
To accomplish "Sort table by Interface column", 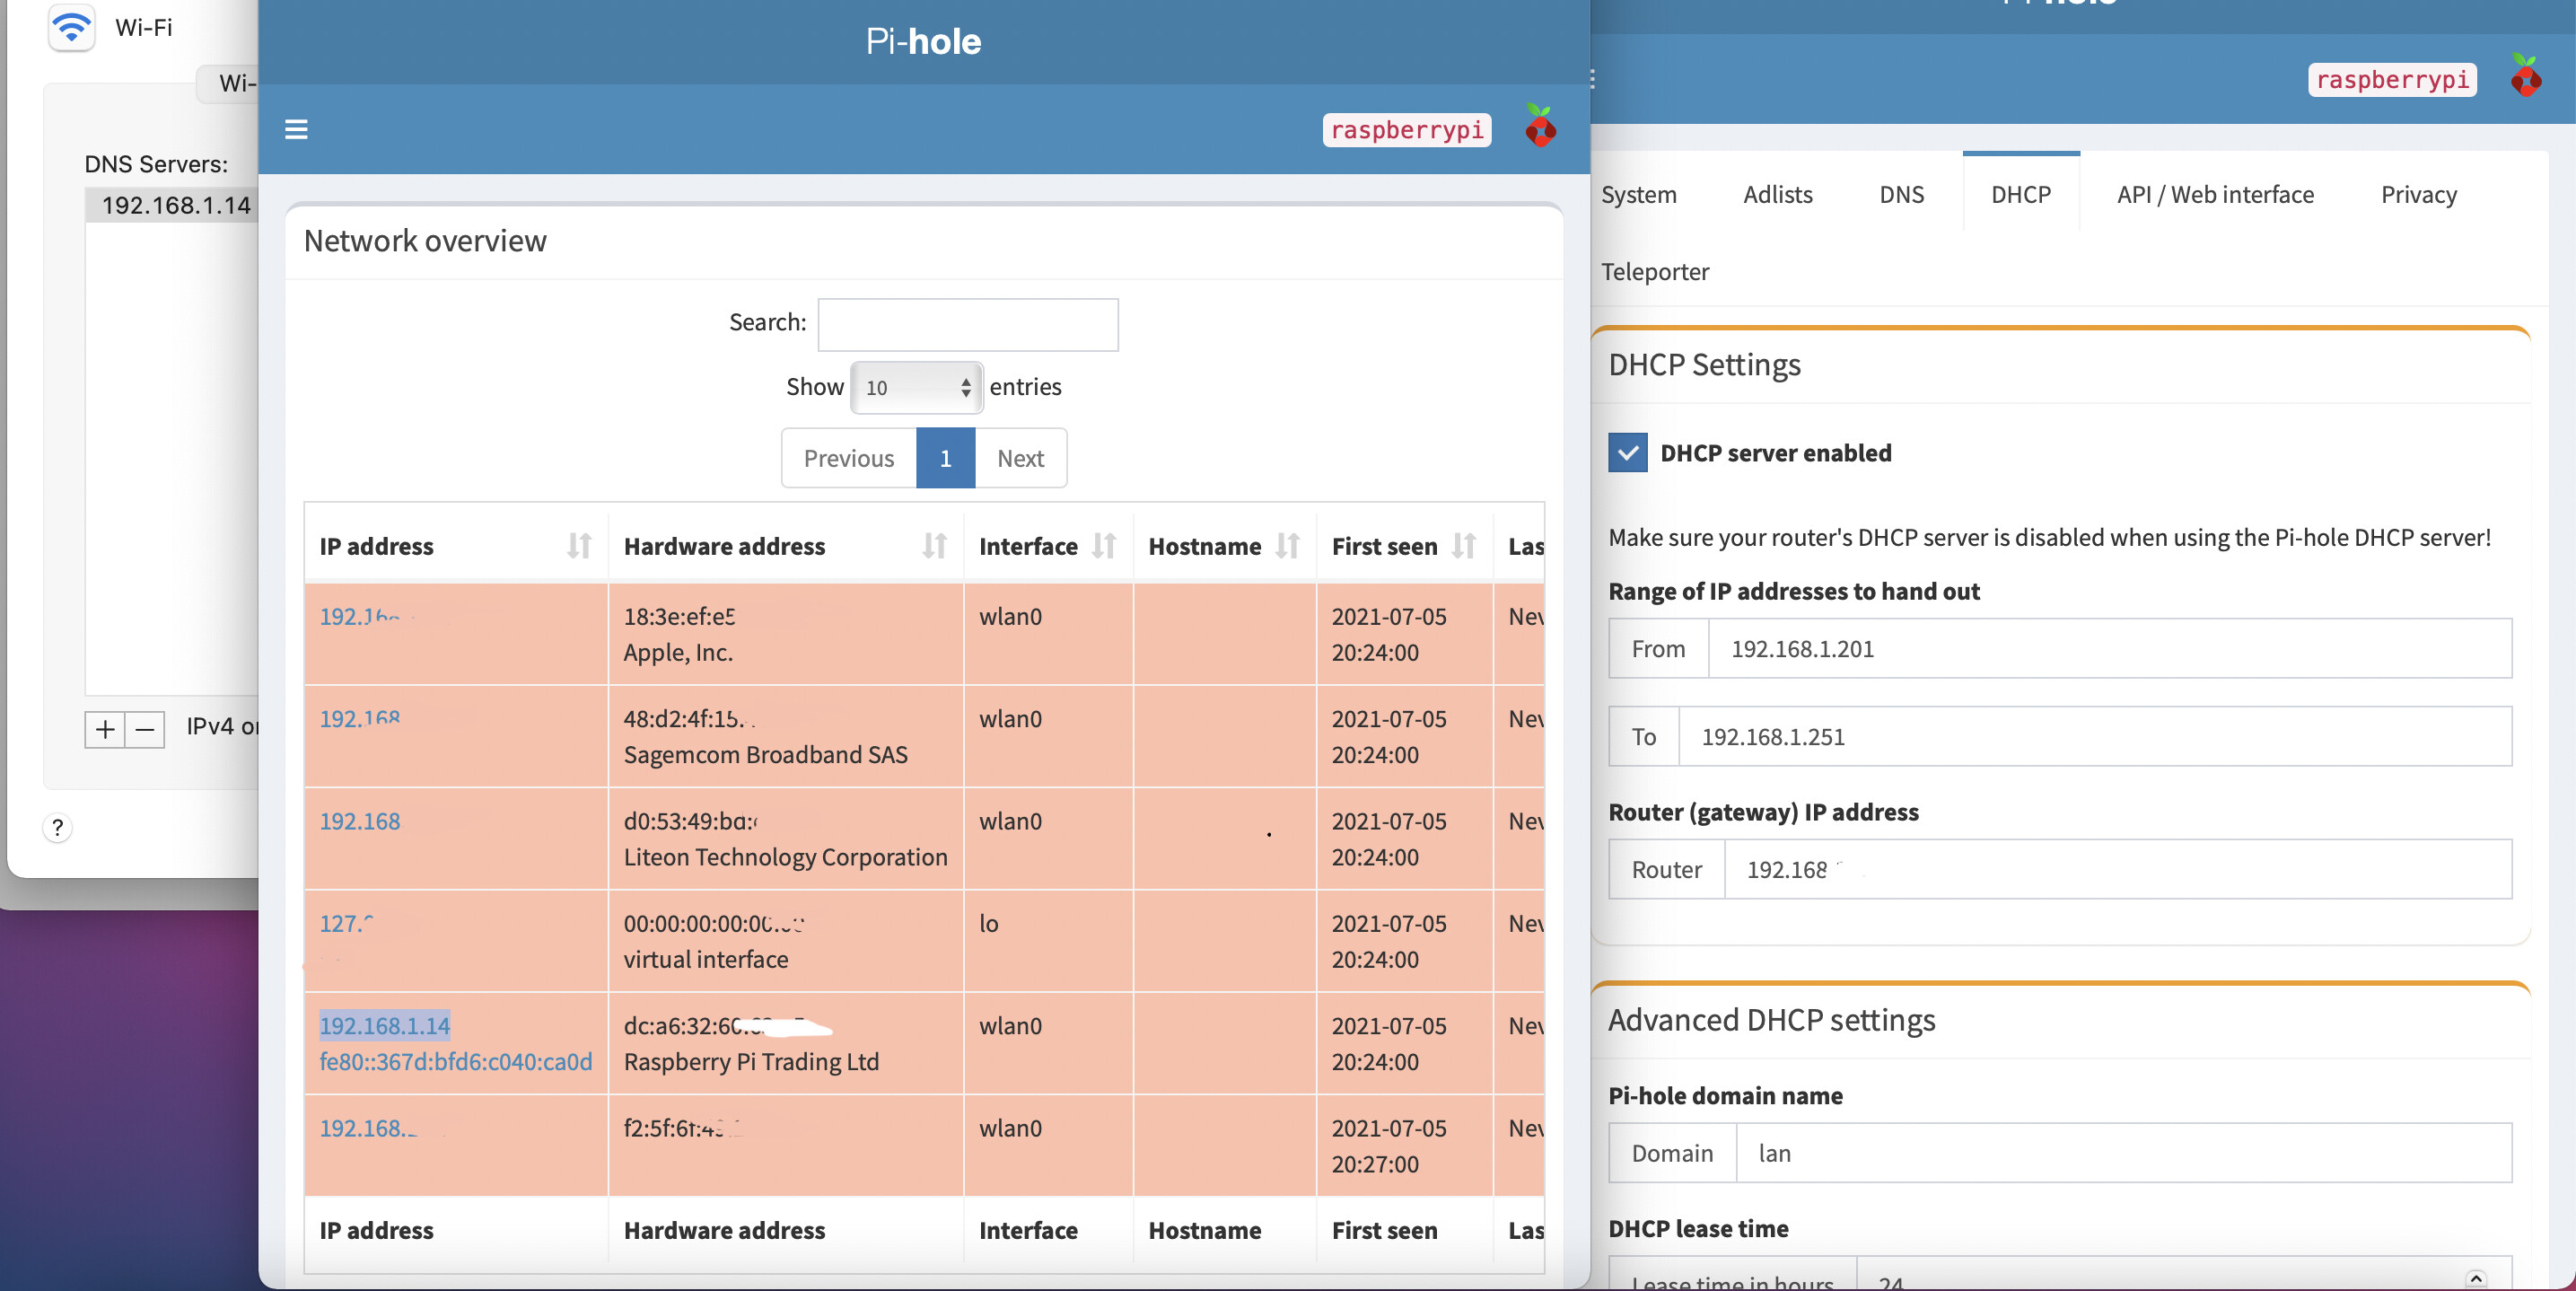I will click(1104, 546).
